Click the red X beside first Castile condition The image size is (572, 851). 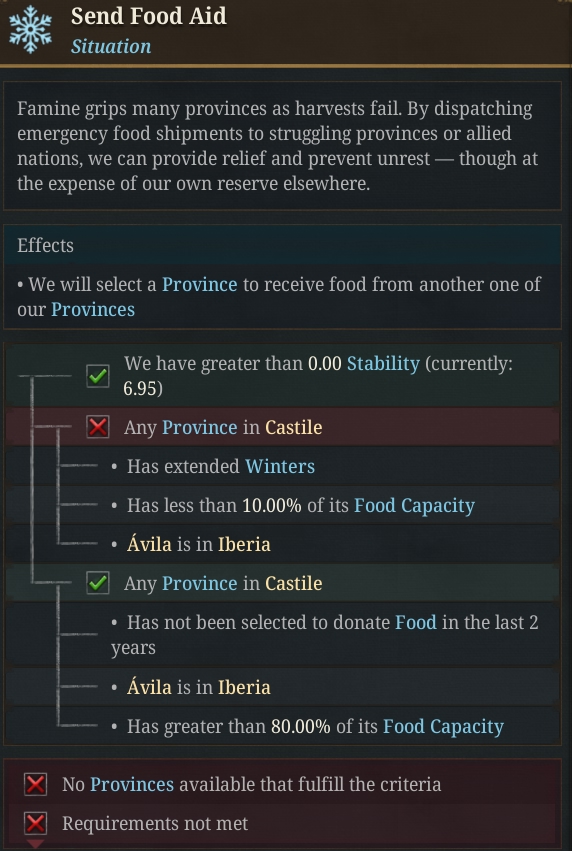coord(98,427)
